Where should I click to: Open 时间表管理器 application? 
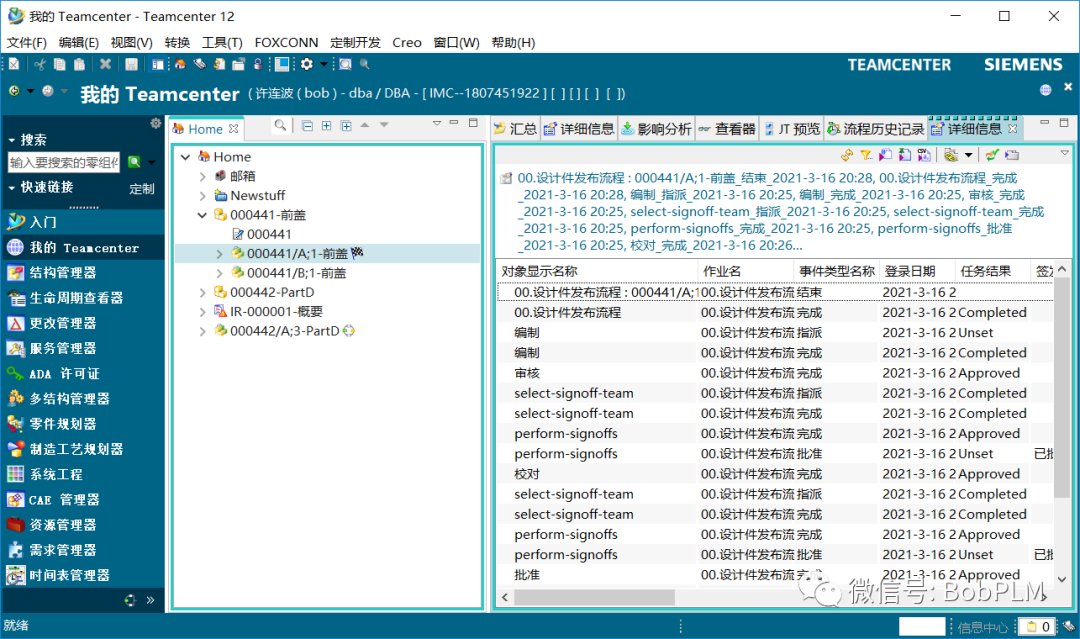(83, 575)
